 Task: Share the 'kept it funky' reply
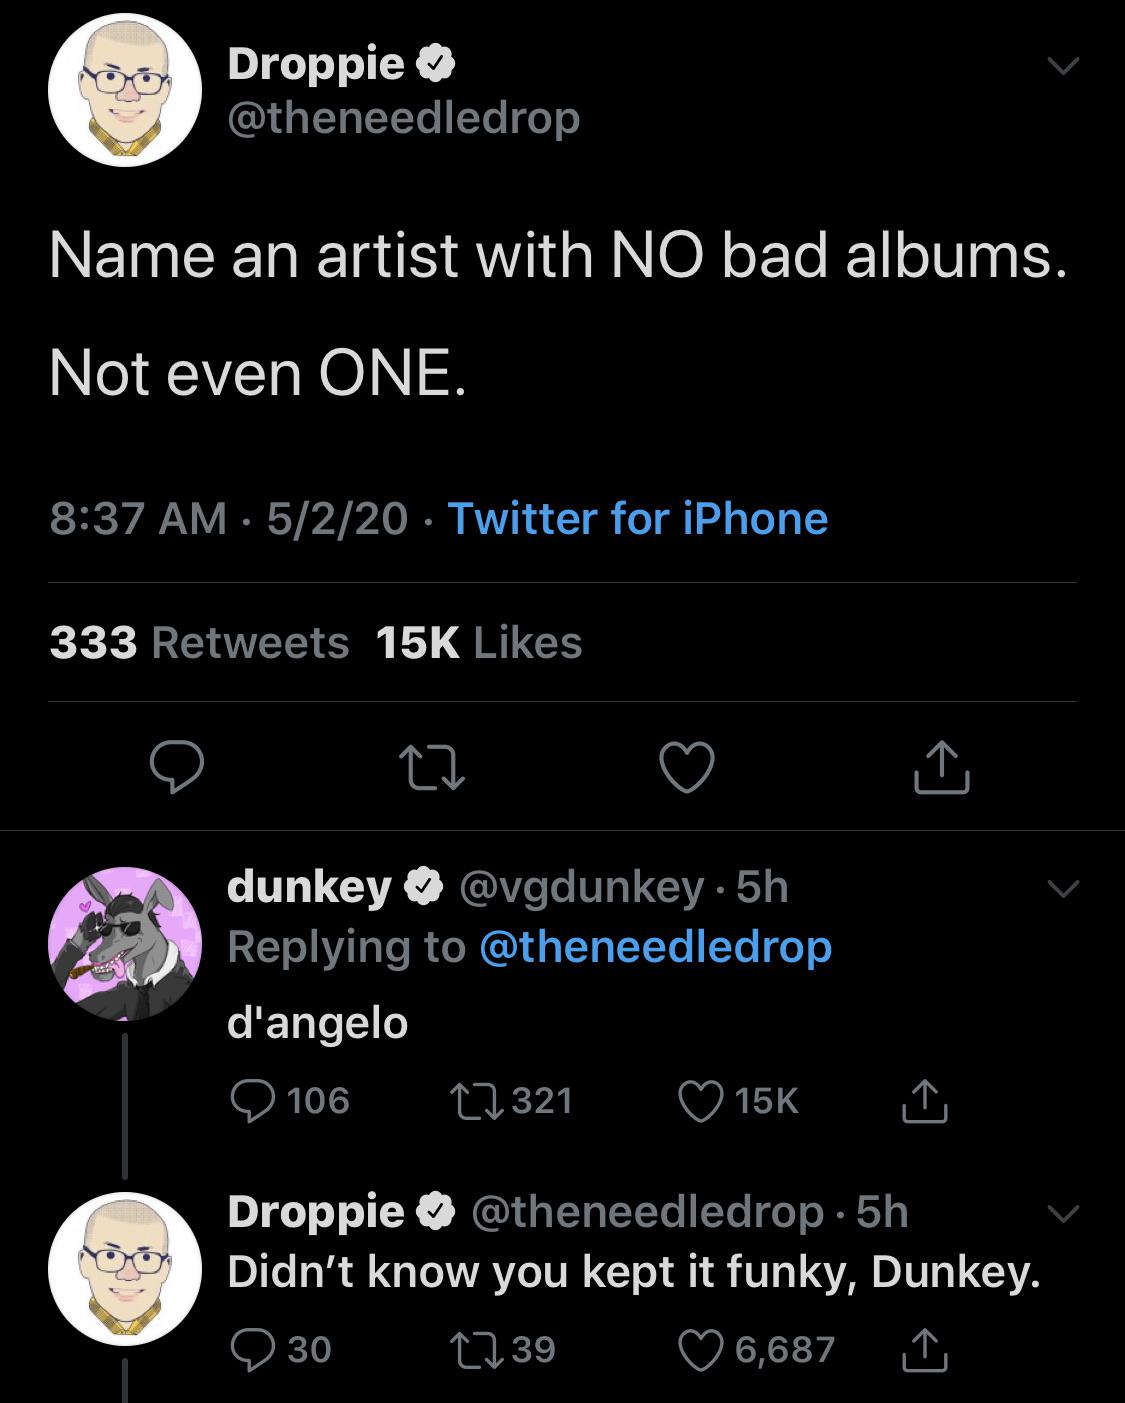[925, 1349]
